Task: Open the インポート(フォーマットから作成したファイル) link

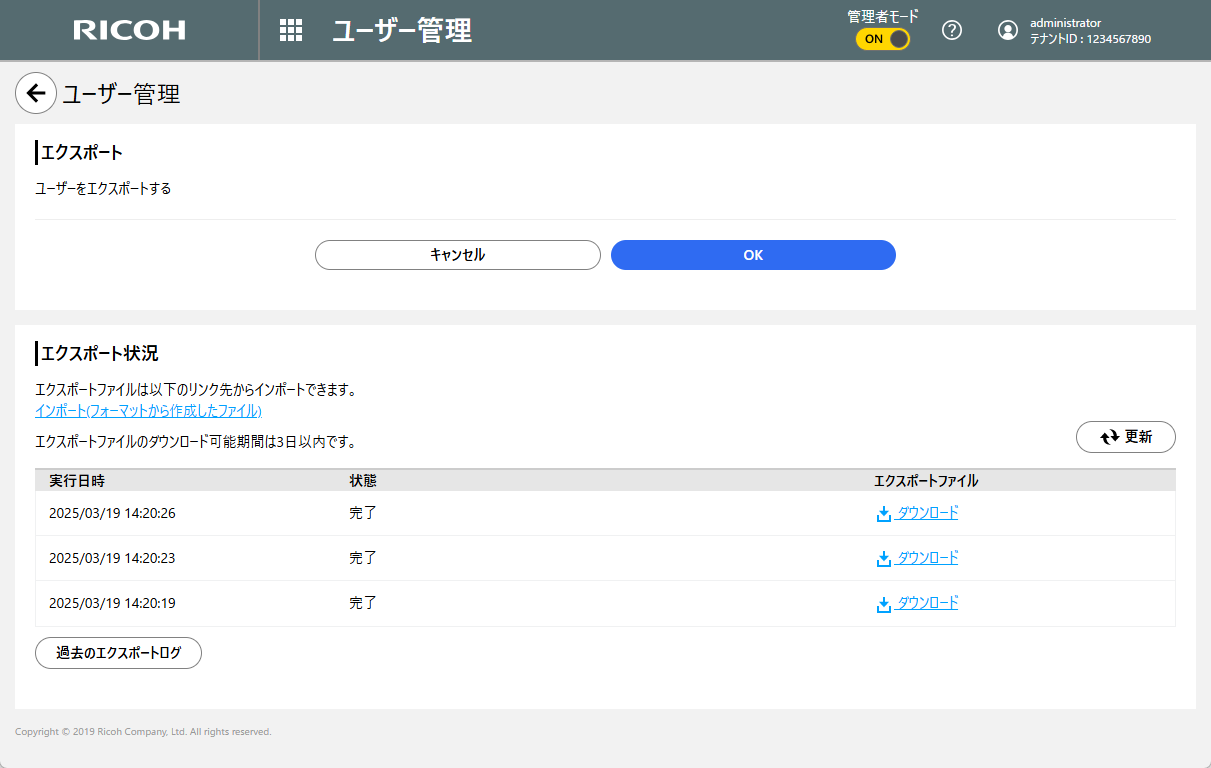Action: [148, 411]
